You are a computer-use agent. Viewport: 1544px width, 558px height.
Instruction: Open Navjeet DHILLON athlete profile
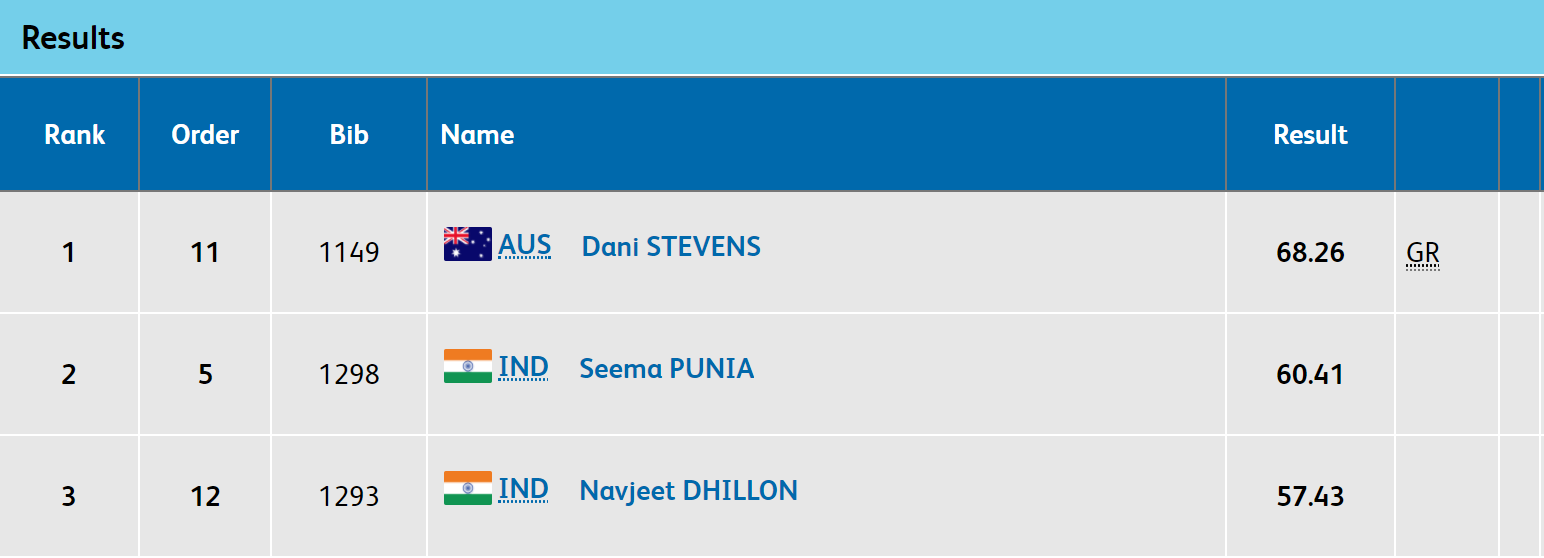point(688,490)
